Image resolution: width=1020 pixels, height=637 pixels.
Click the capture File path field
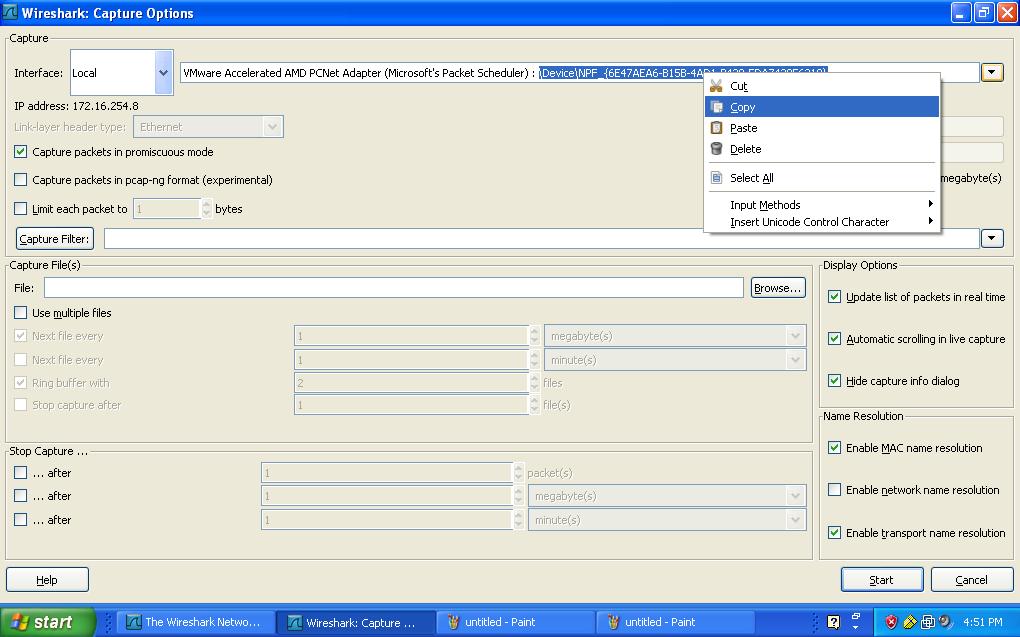tap(394, 288)
